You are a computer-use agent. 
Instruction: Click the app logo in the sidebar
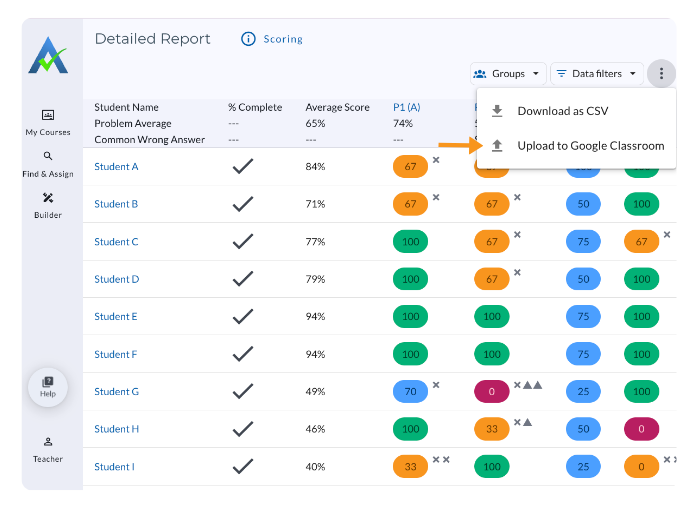48,56
